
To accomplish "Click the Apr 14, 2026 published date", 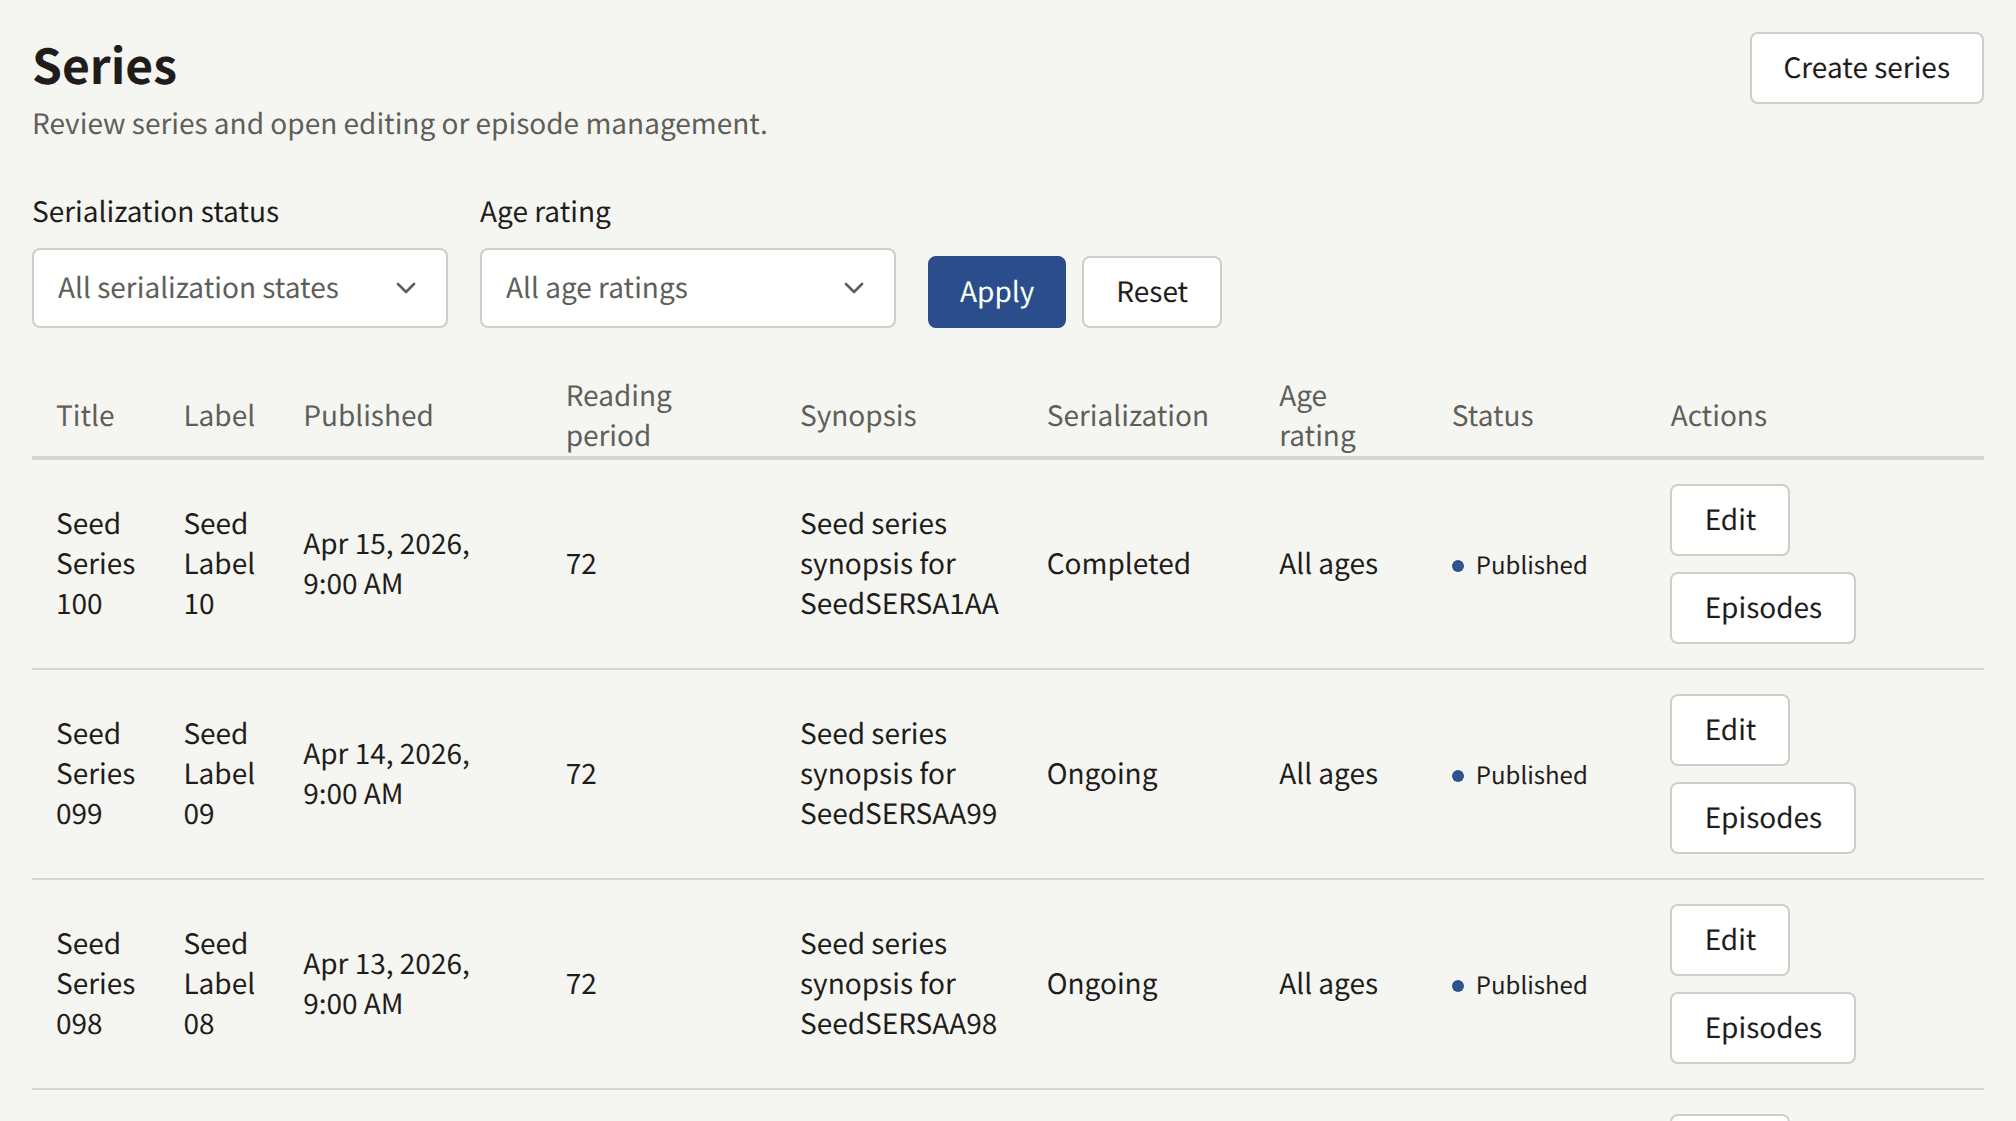I will point(387,774).
